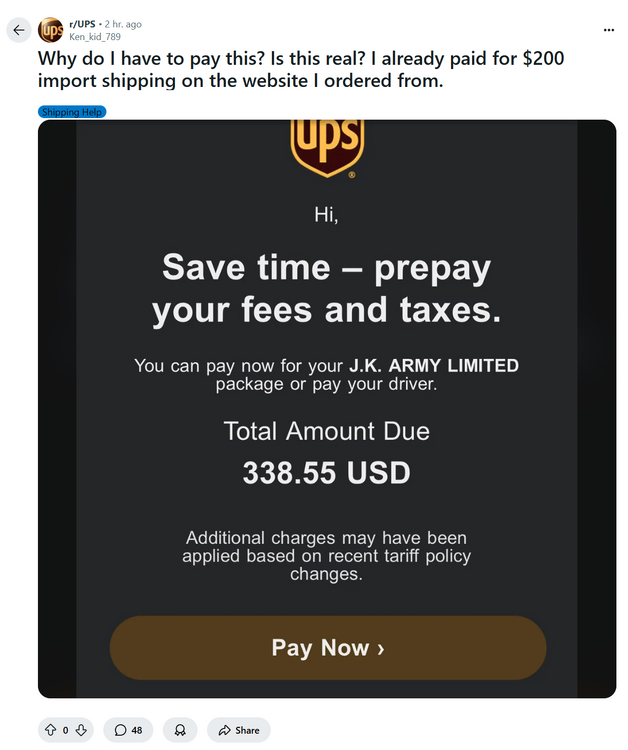The width and height of the screenshot is (628, 750).
Task: Click the 338.55 USD amount in the image
Action: pyautogui.click(x=326, y=473)
